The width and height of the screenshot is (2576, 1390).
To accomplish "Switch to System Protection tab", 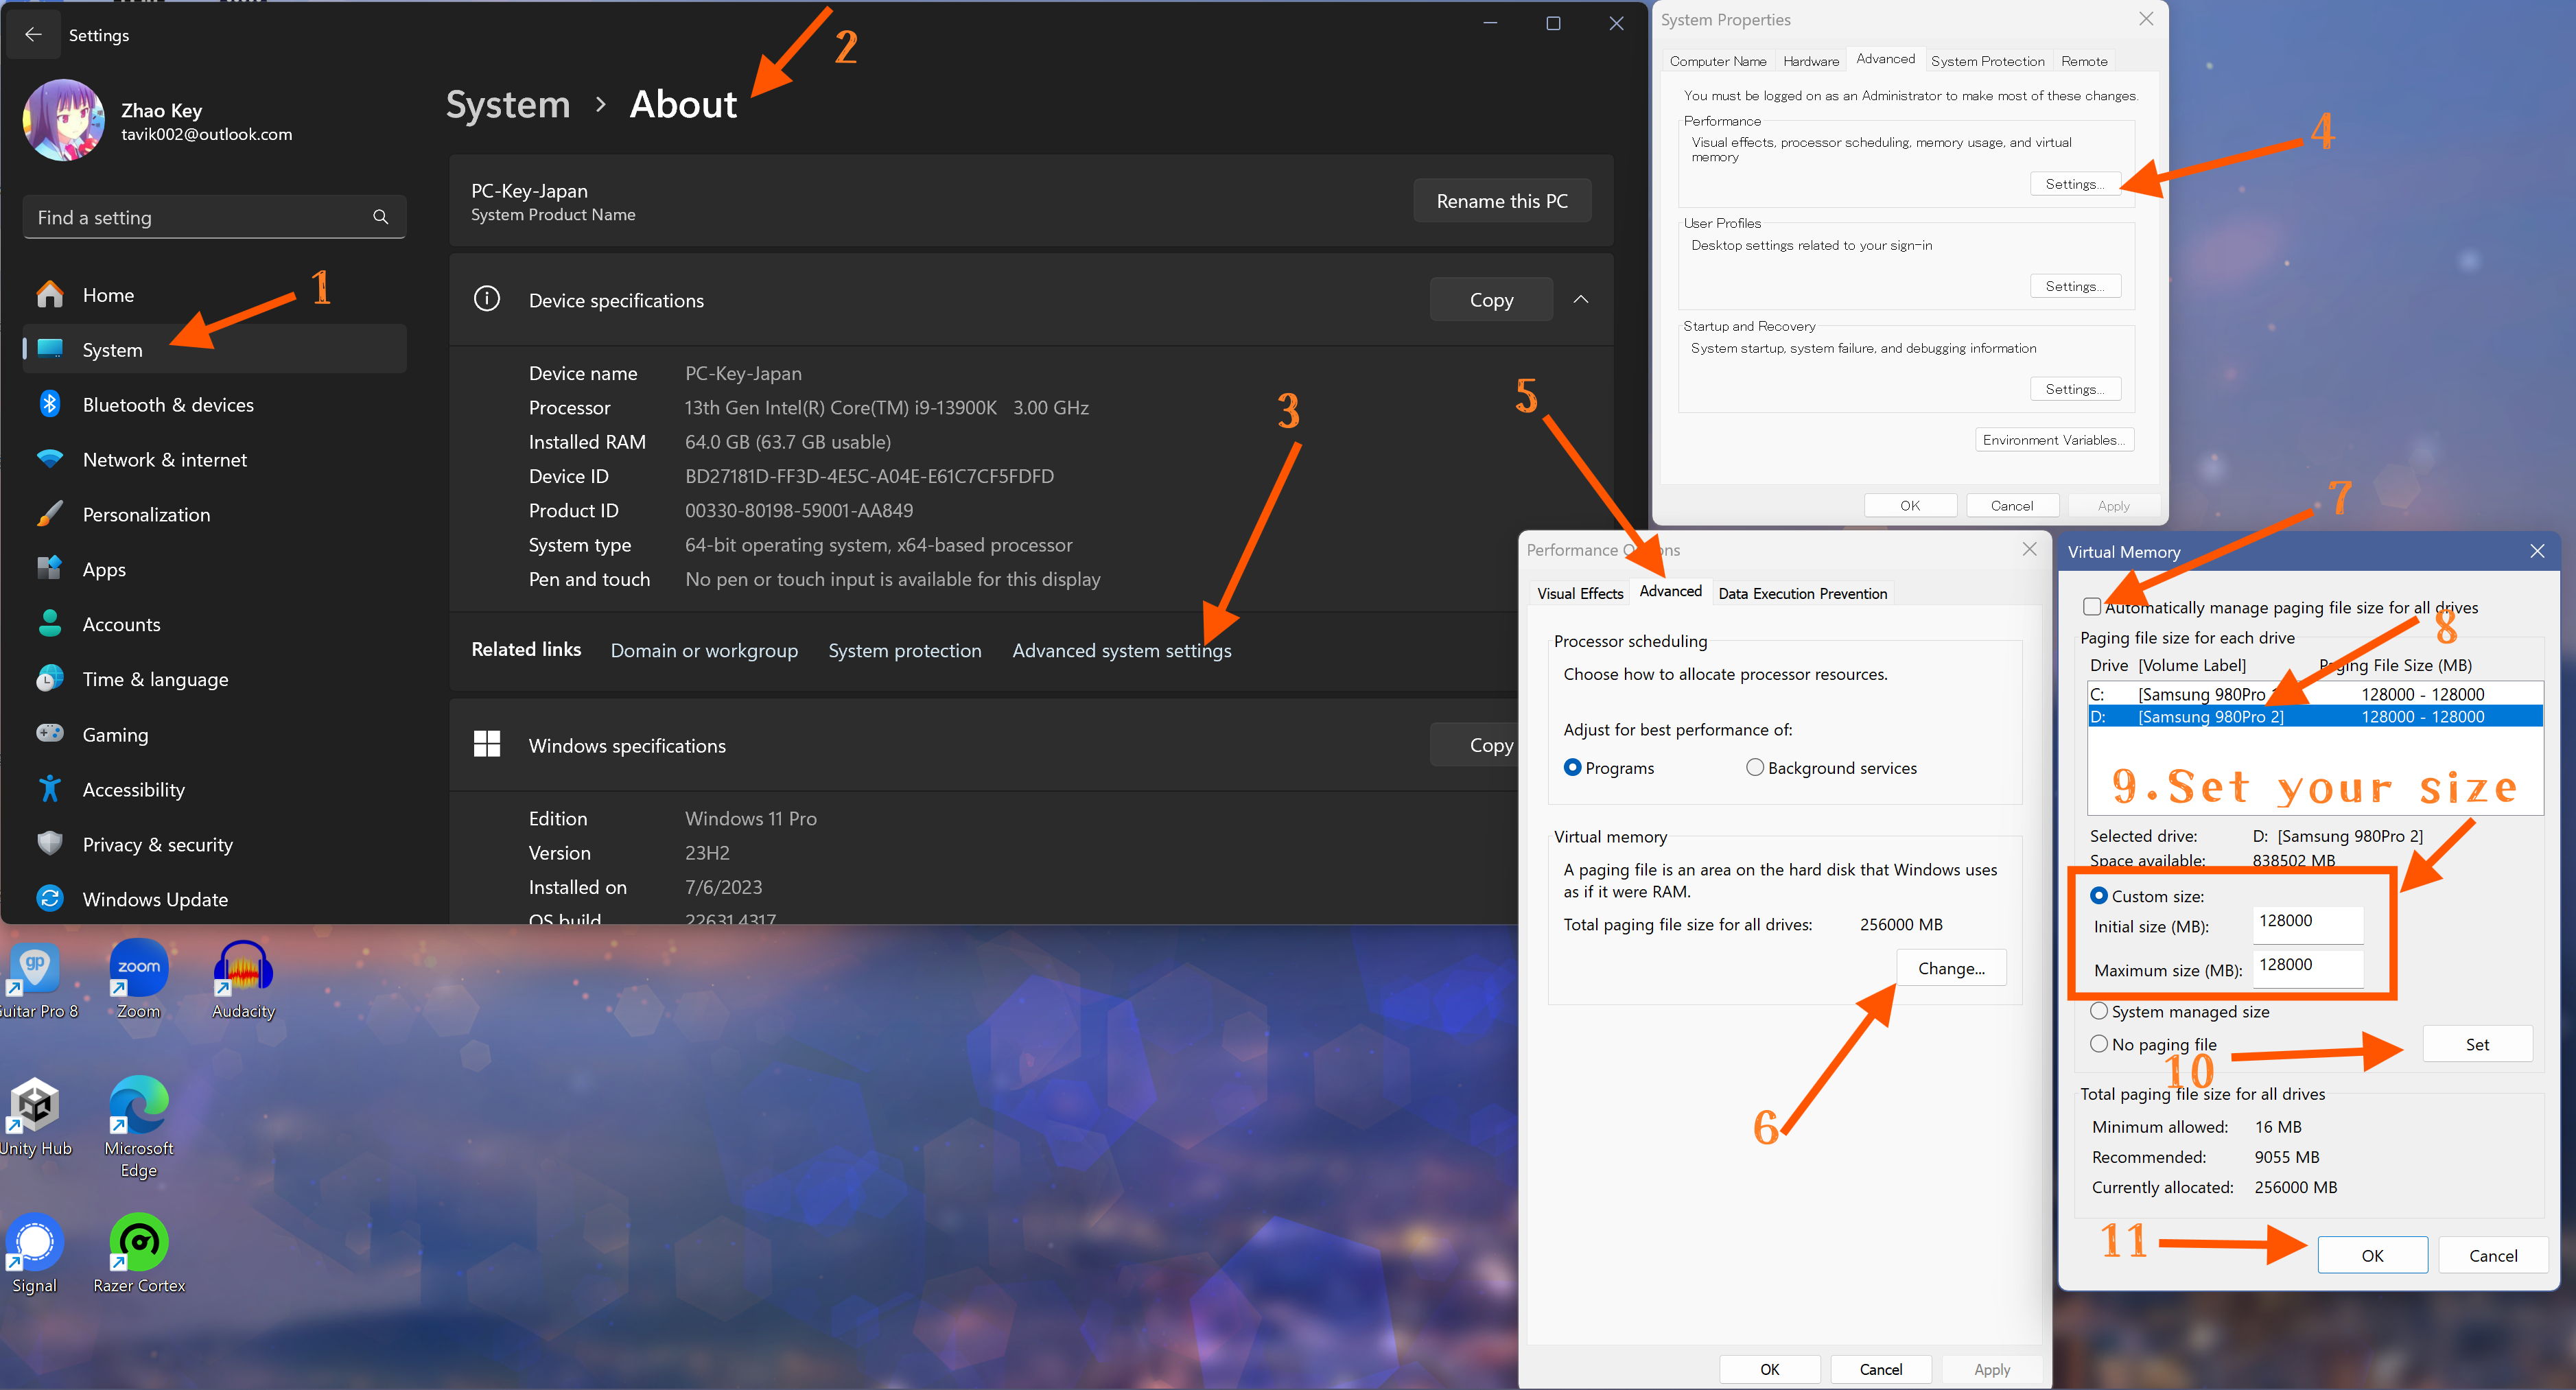I will 1987,61.
